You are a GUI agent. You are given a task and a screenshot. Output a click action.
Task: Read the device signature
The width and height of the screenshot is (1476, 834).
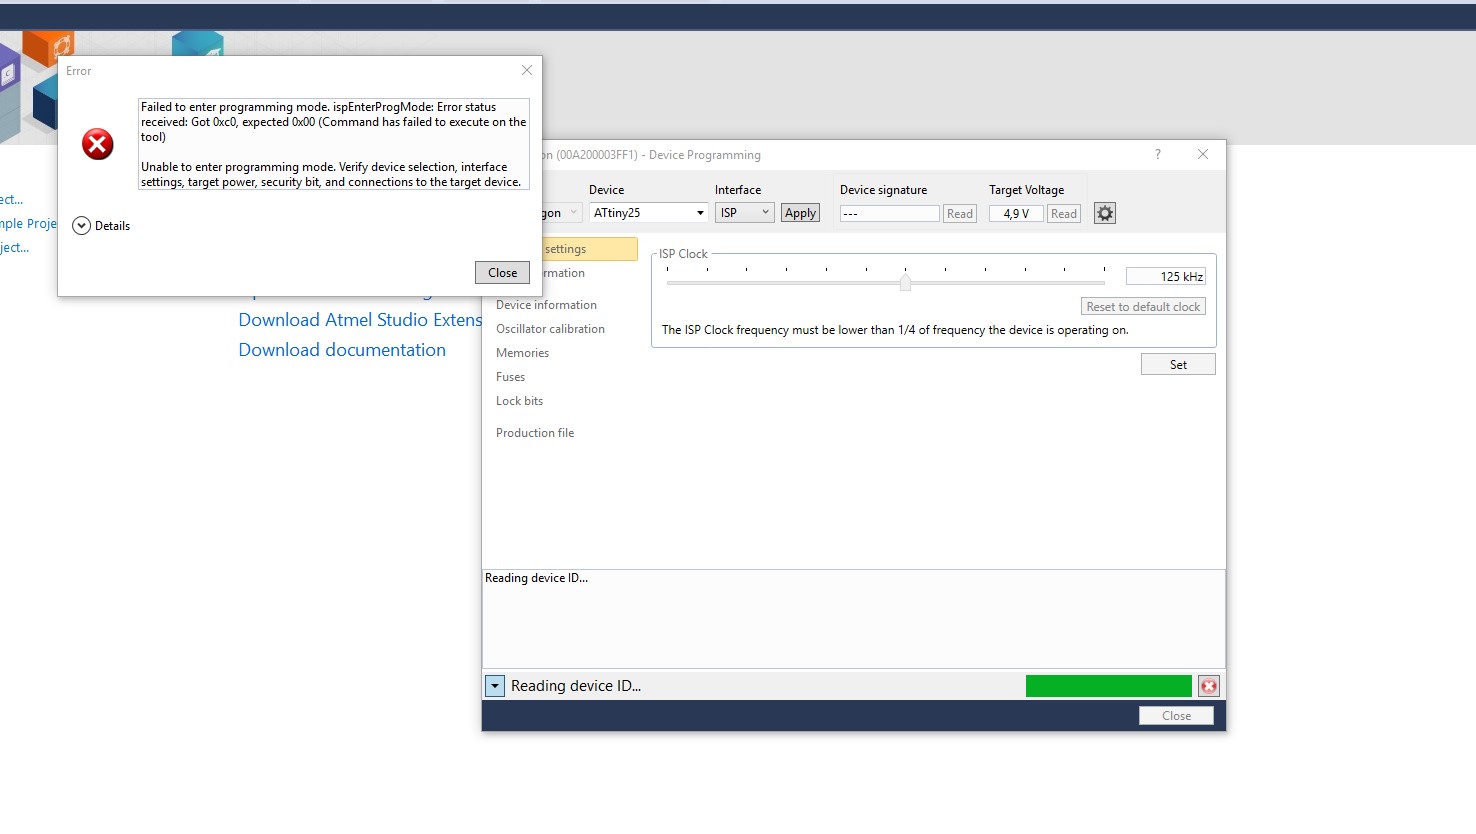point(959,214)
